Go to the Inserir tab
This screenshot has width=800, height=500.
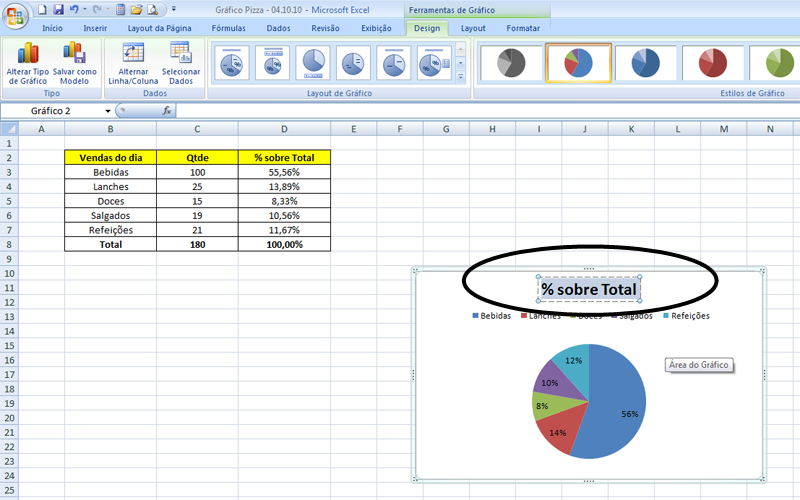(x=95, y=28)
